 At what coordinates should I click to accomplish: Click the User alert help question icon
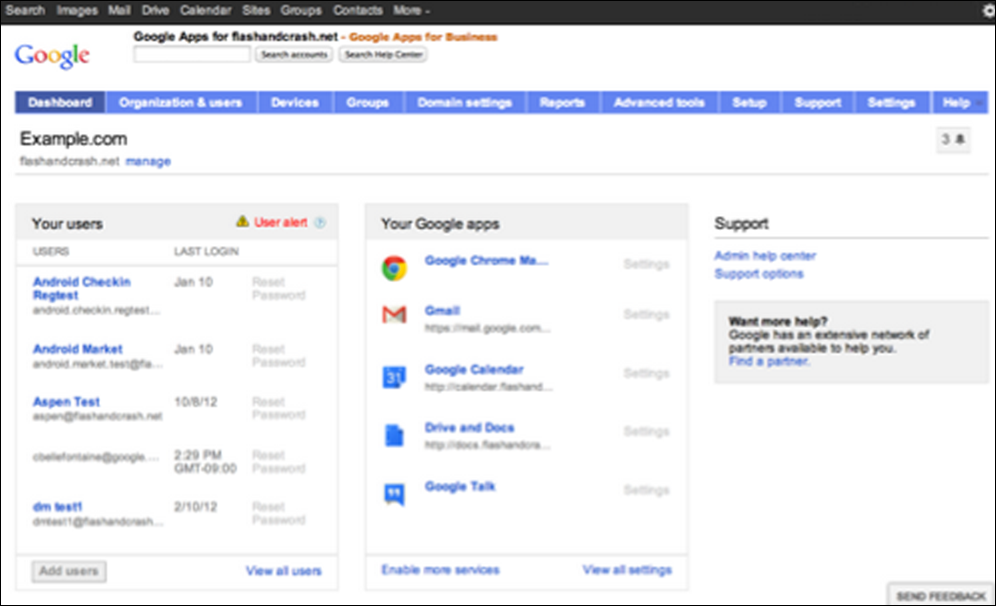[x=320, y=223]
